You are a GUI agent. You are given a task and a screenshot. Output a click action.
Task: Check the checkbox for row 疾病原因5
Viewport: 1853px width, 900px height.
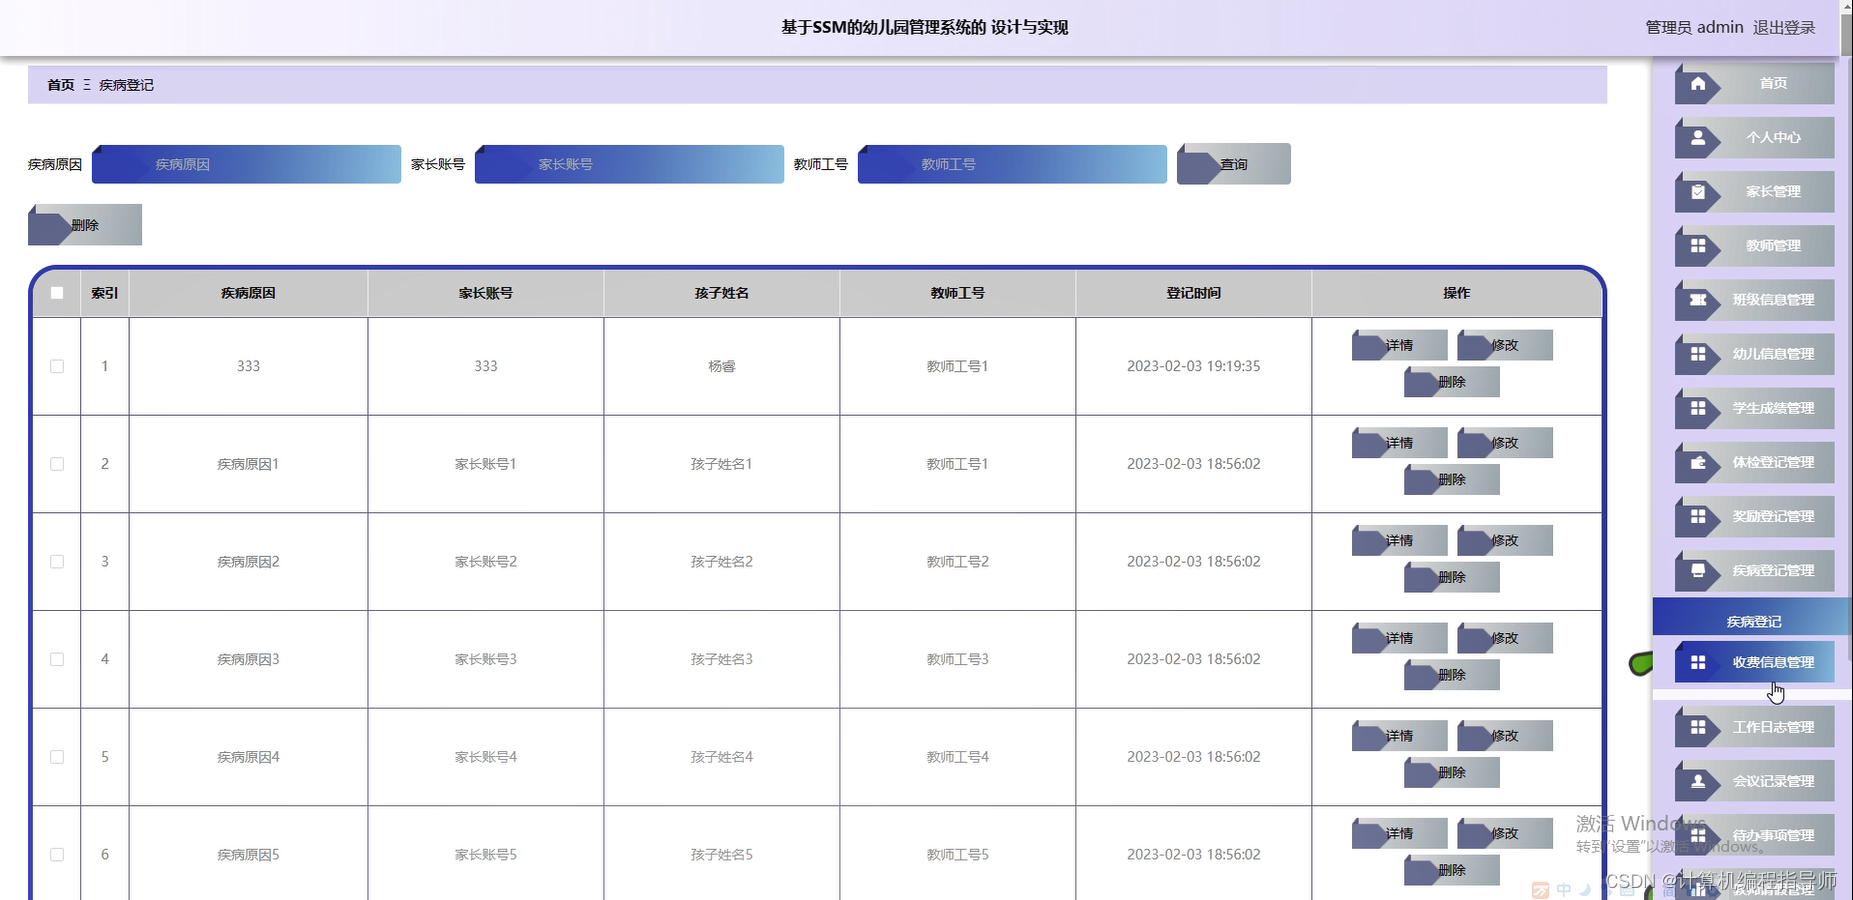(x=57, y=855)
